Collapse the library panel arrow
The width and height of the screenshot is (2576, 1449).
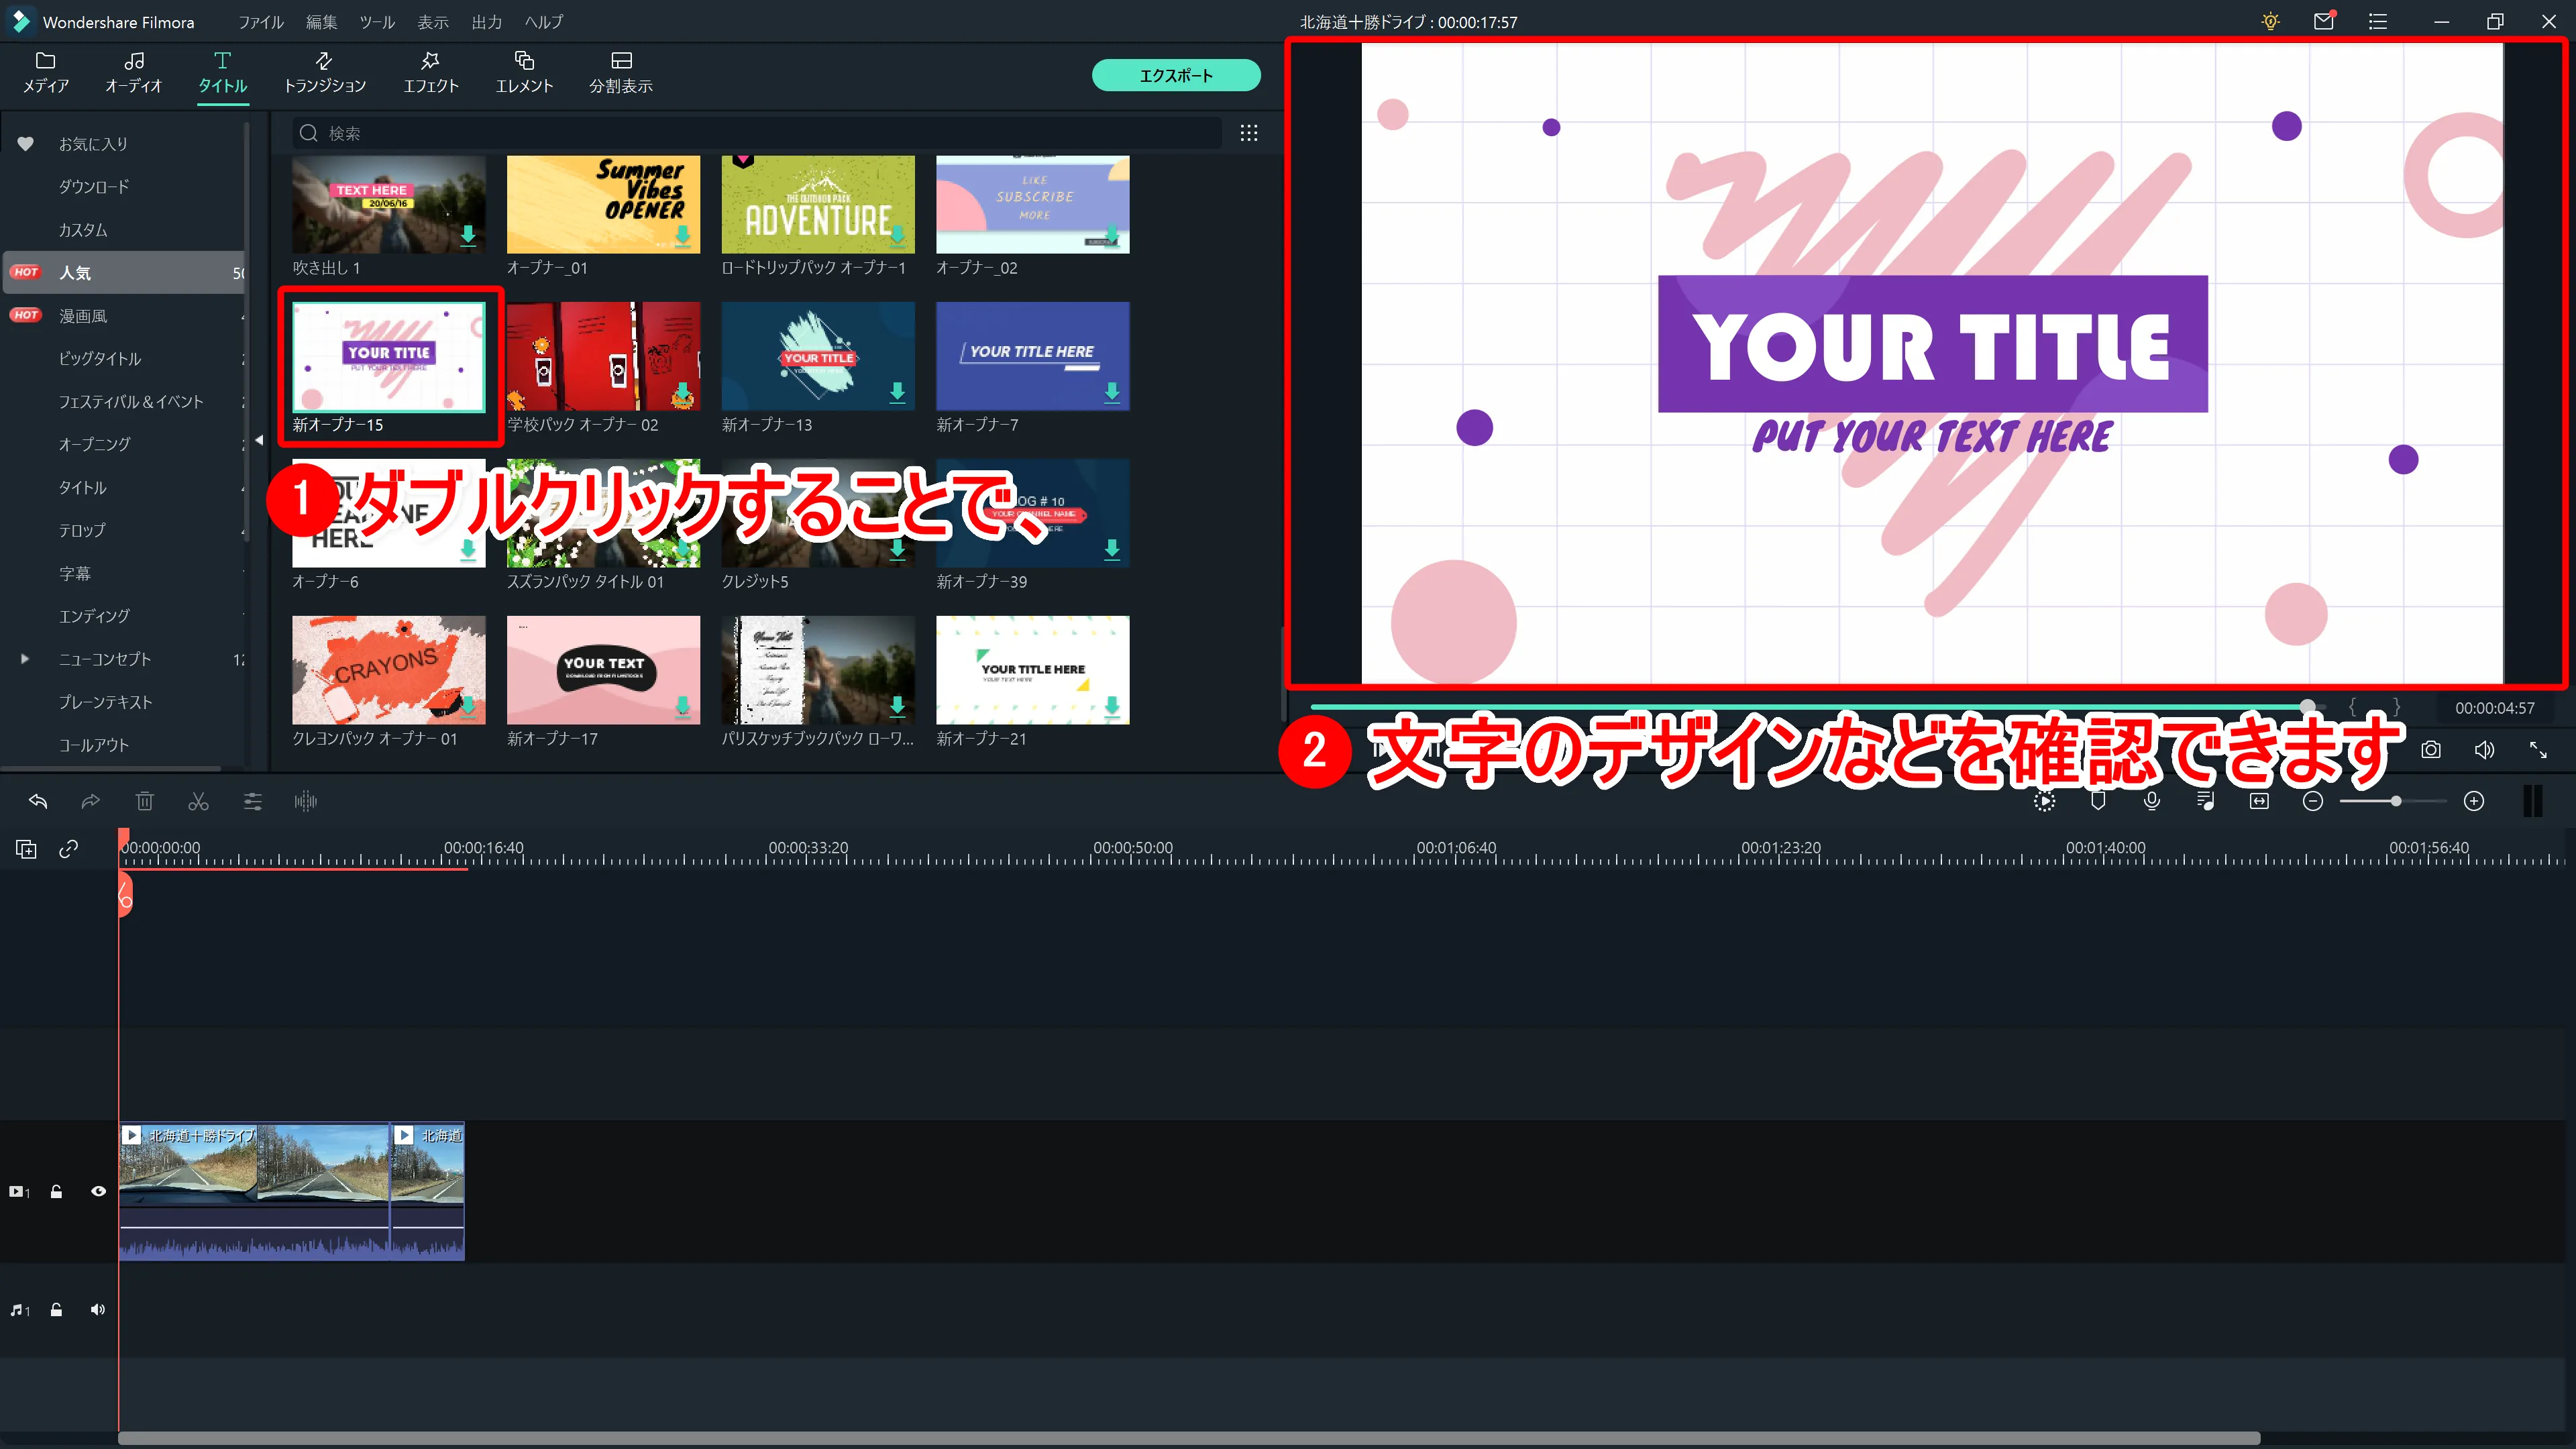pyautogui.click(x=259, y=440)
